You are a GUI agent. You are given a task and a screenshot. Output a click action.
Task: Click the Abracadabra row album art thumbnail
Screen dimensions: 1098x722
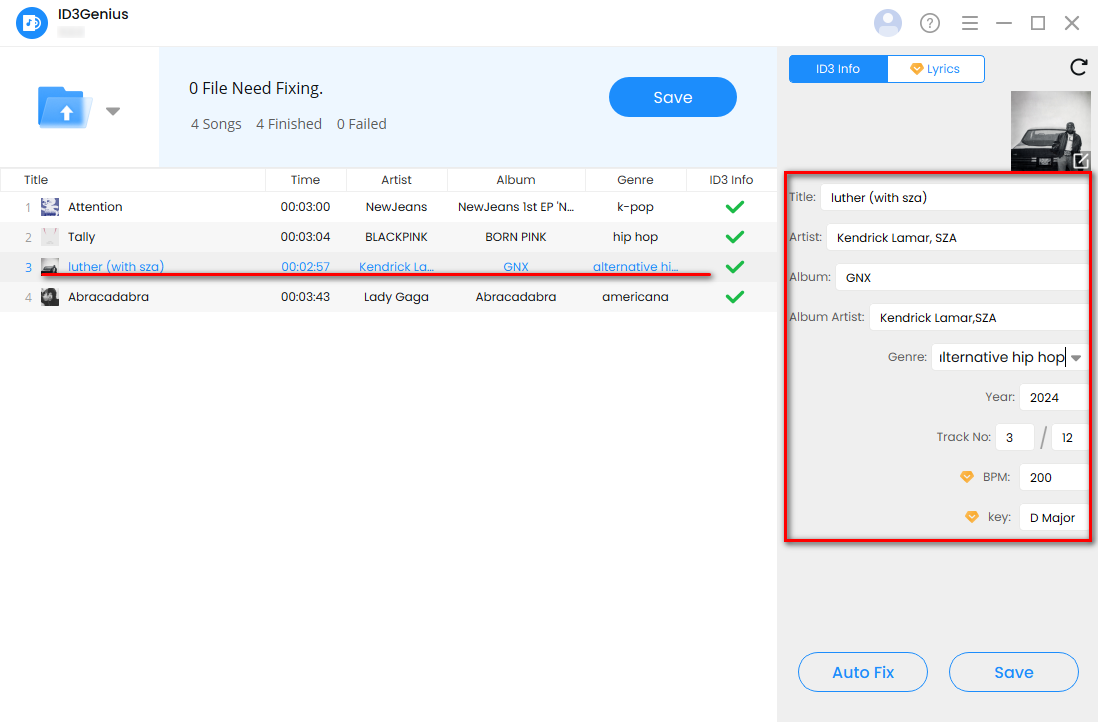coord(50,297)
